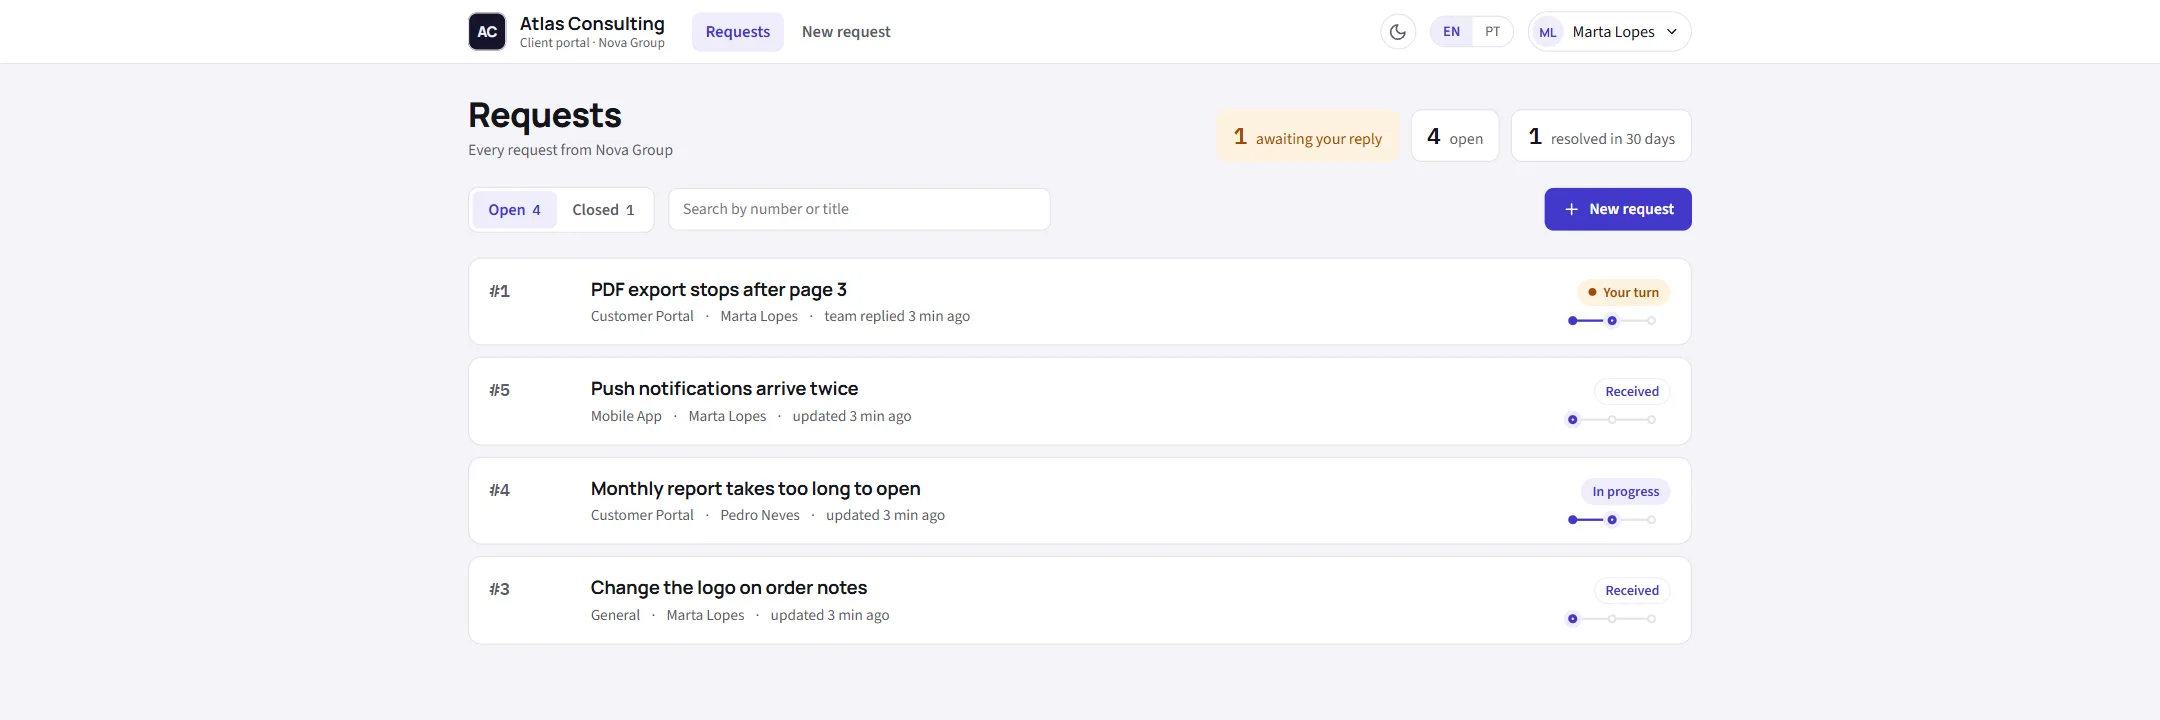Click the request number #4

coord(499,490)
